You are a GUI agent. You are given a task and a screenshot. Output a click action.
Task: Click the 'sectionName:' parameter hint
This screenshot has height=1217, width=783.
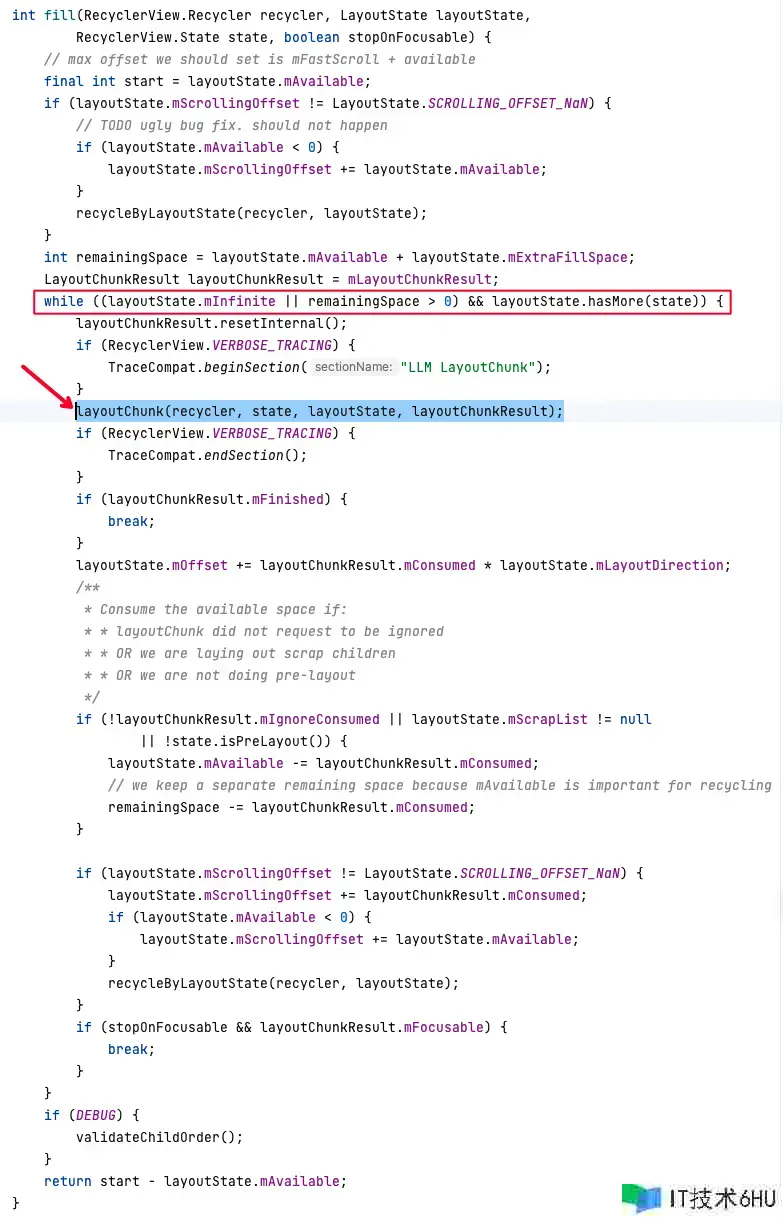[353, 367]
